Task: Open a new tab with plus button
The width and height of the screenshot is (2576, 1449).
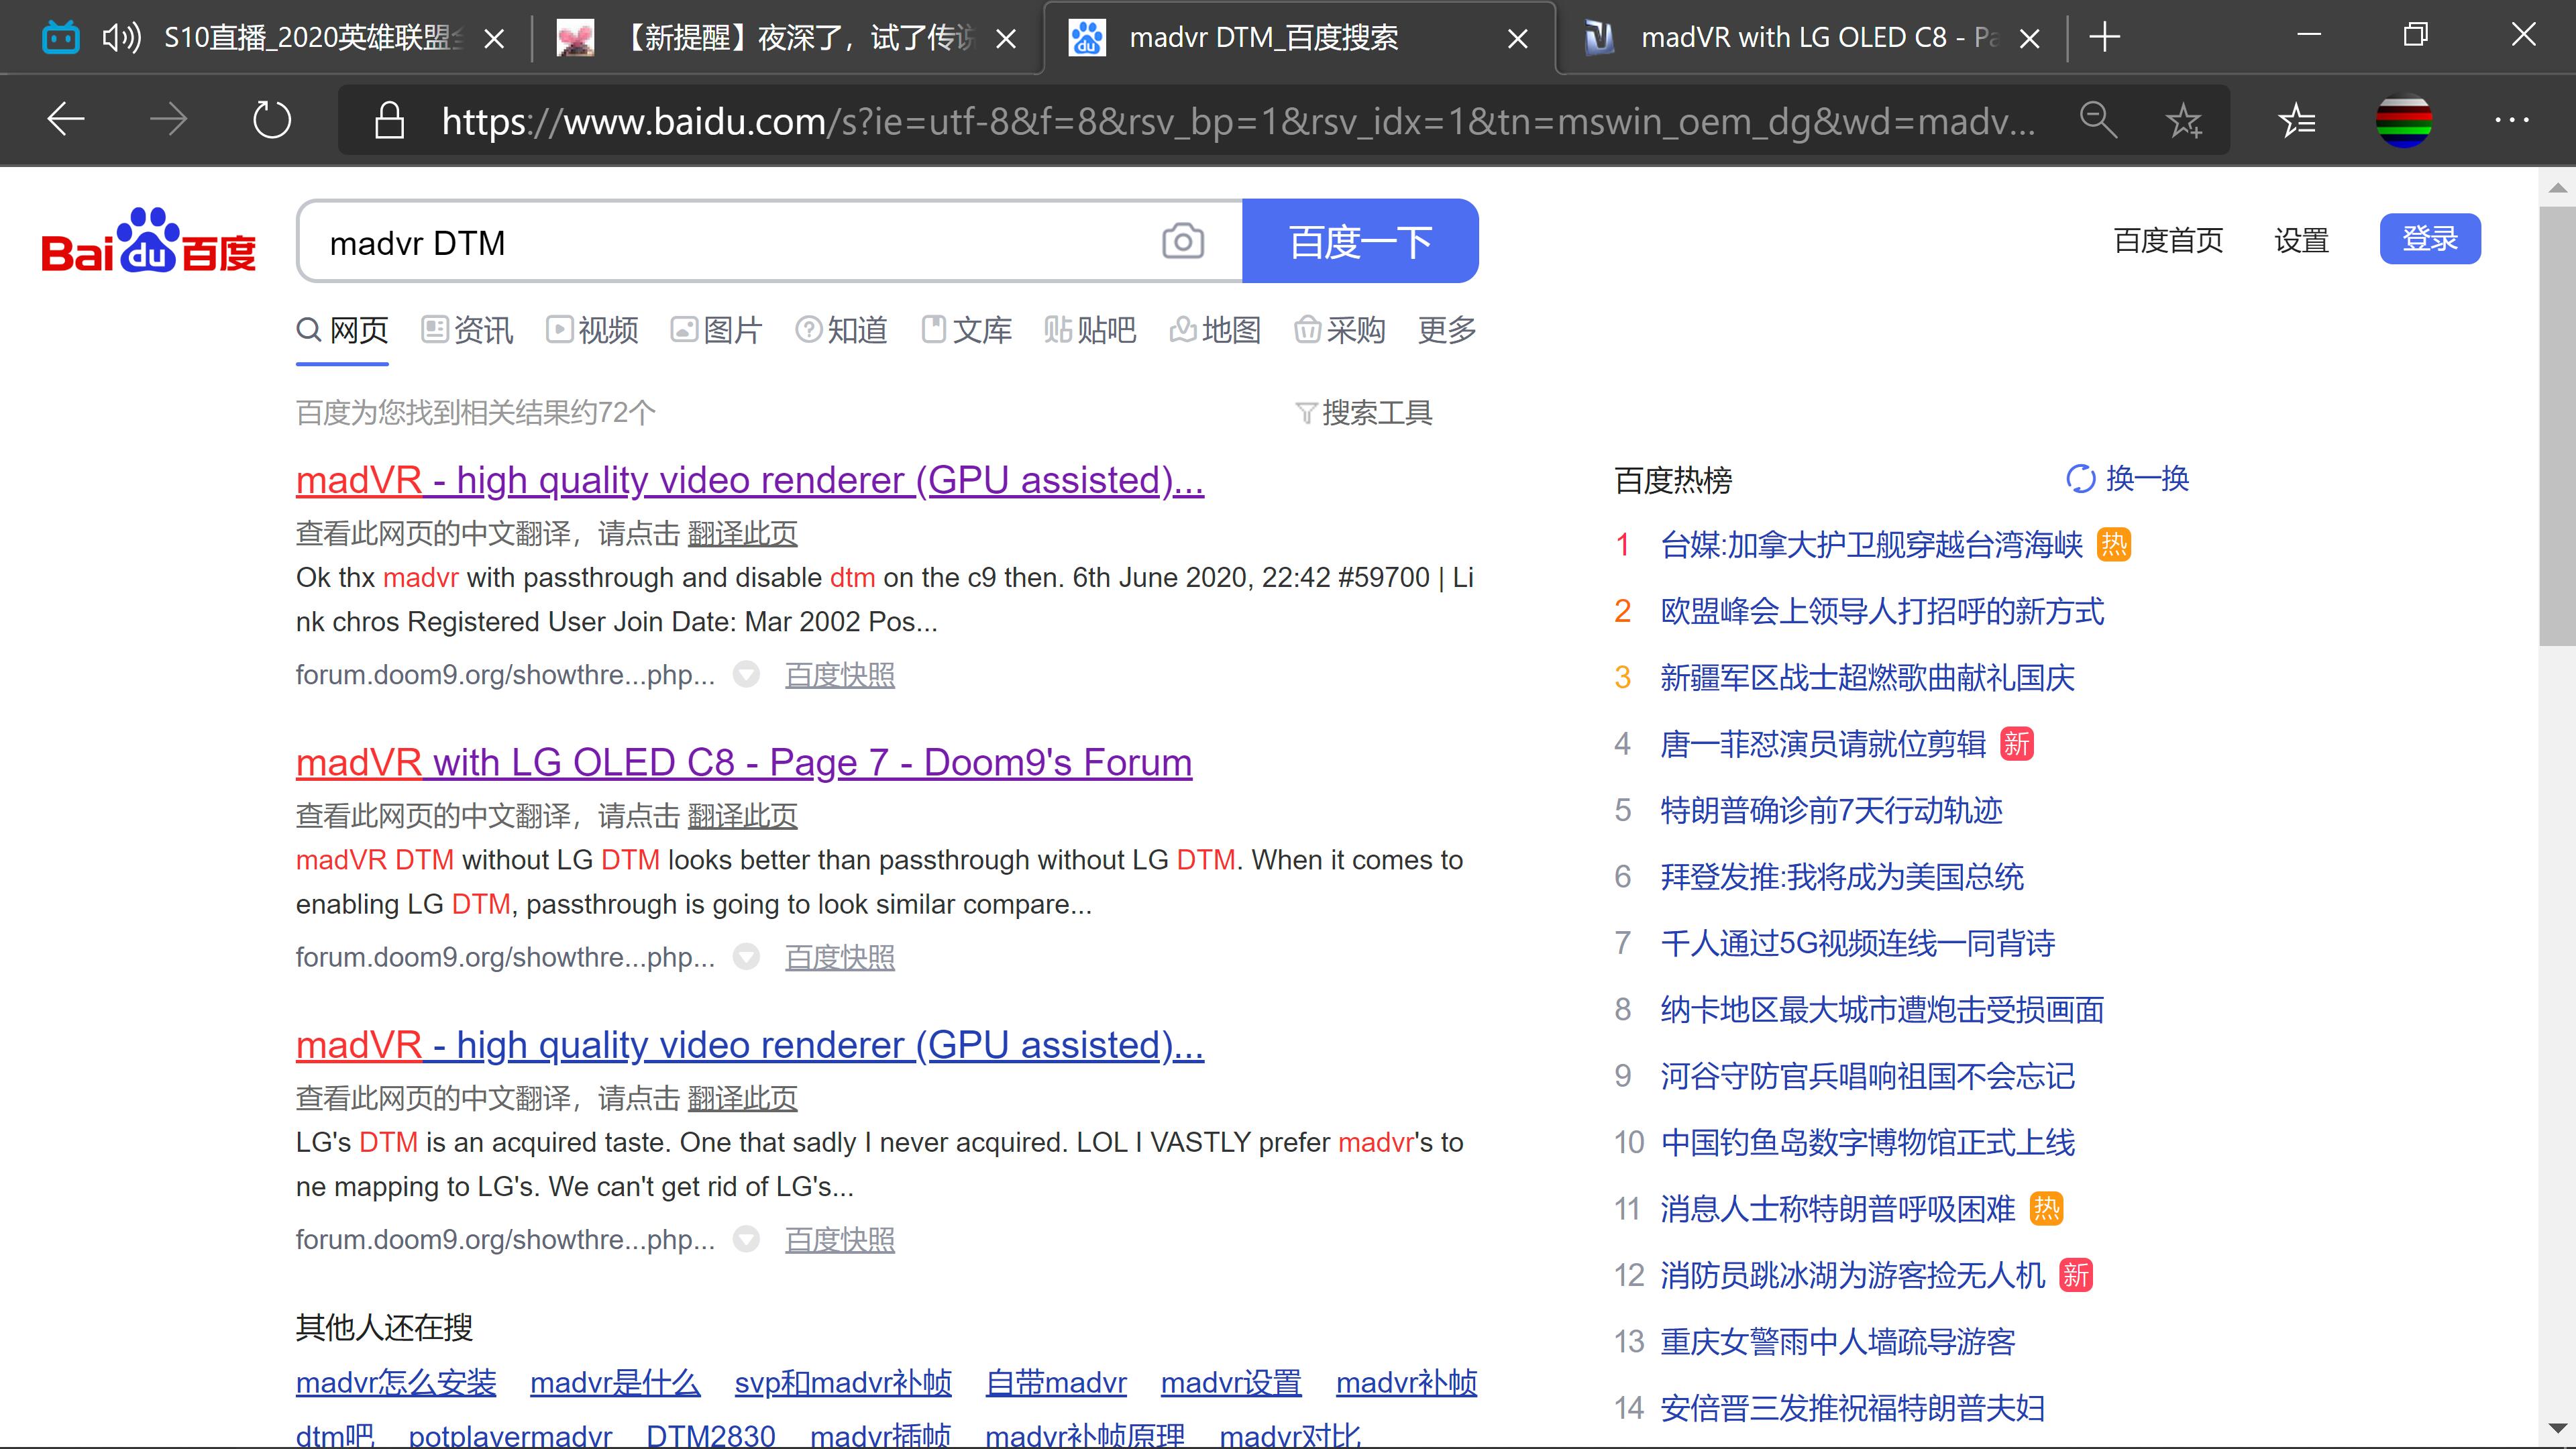Action: (x=2105, y=38)
